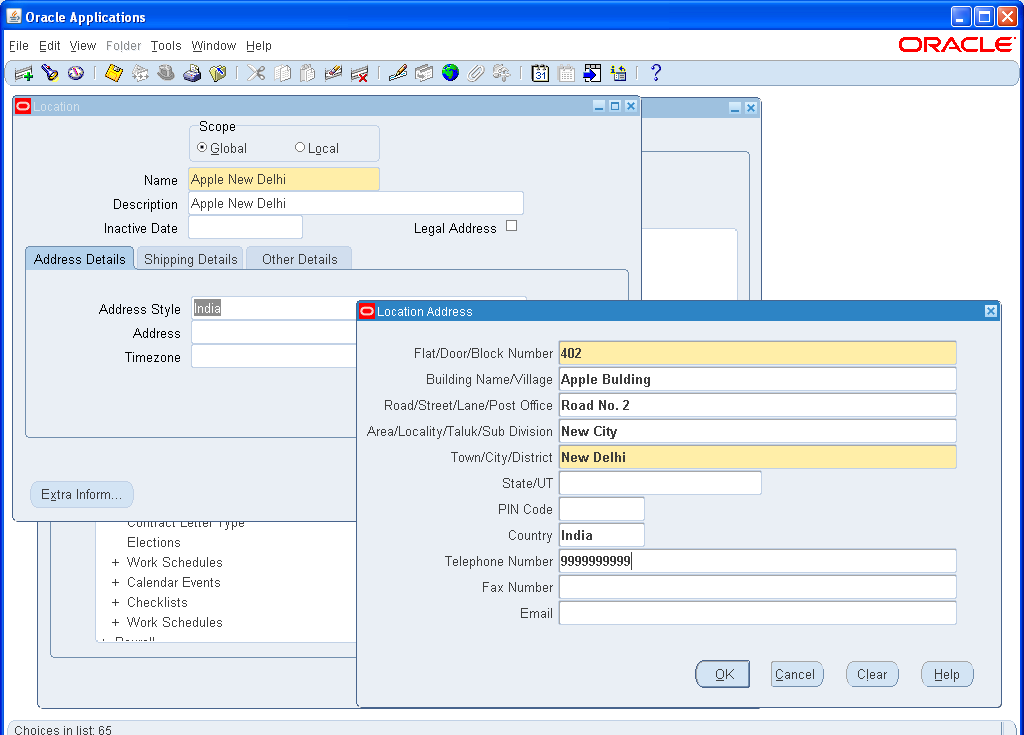This screenshot has height=735, width=1024.
Task: Click the Paste icon
Action: pos(307,72)
